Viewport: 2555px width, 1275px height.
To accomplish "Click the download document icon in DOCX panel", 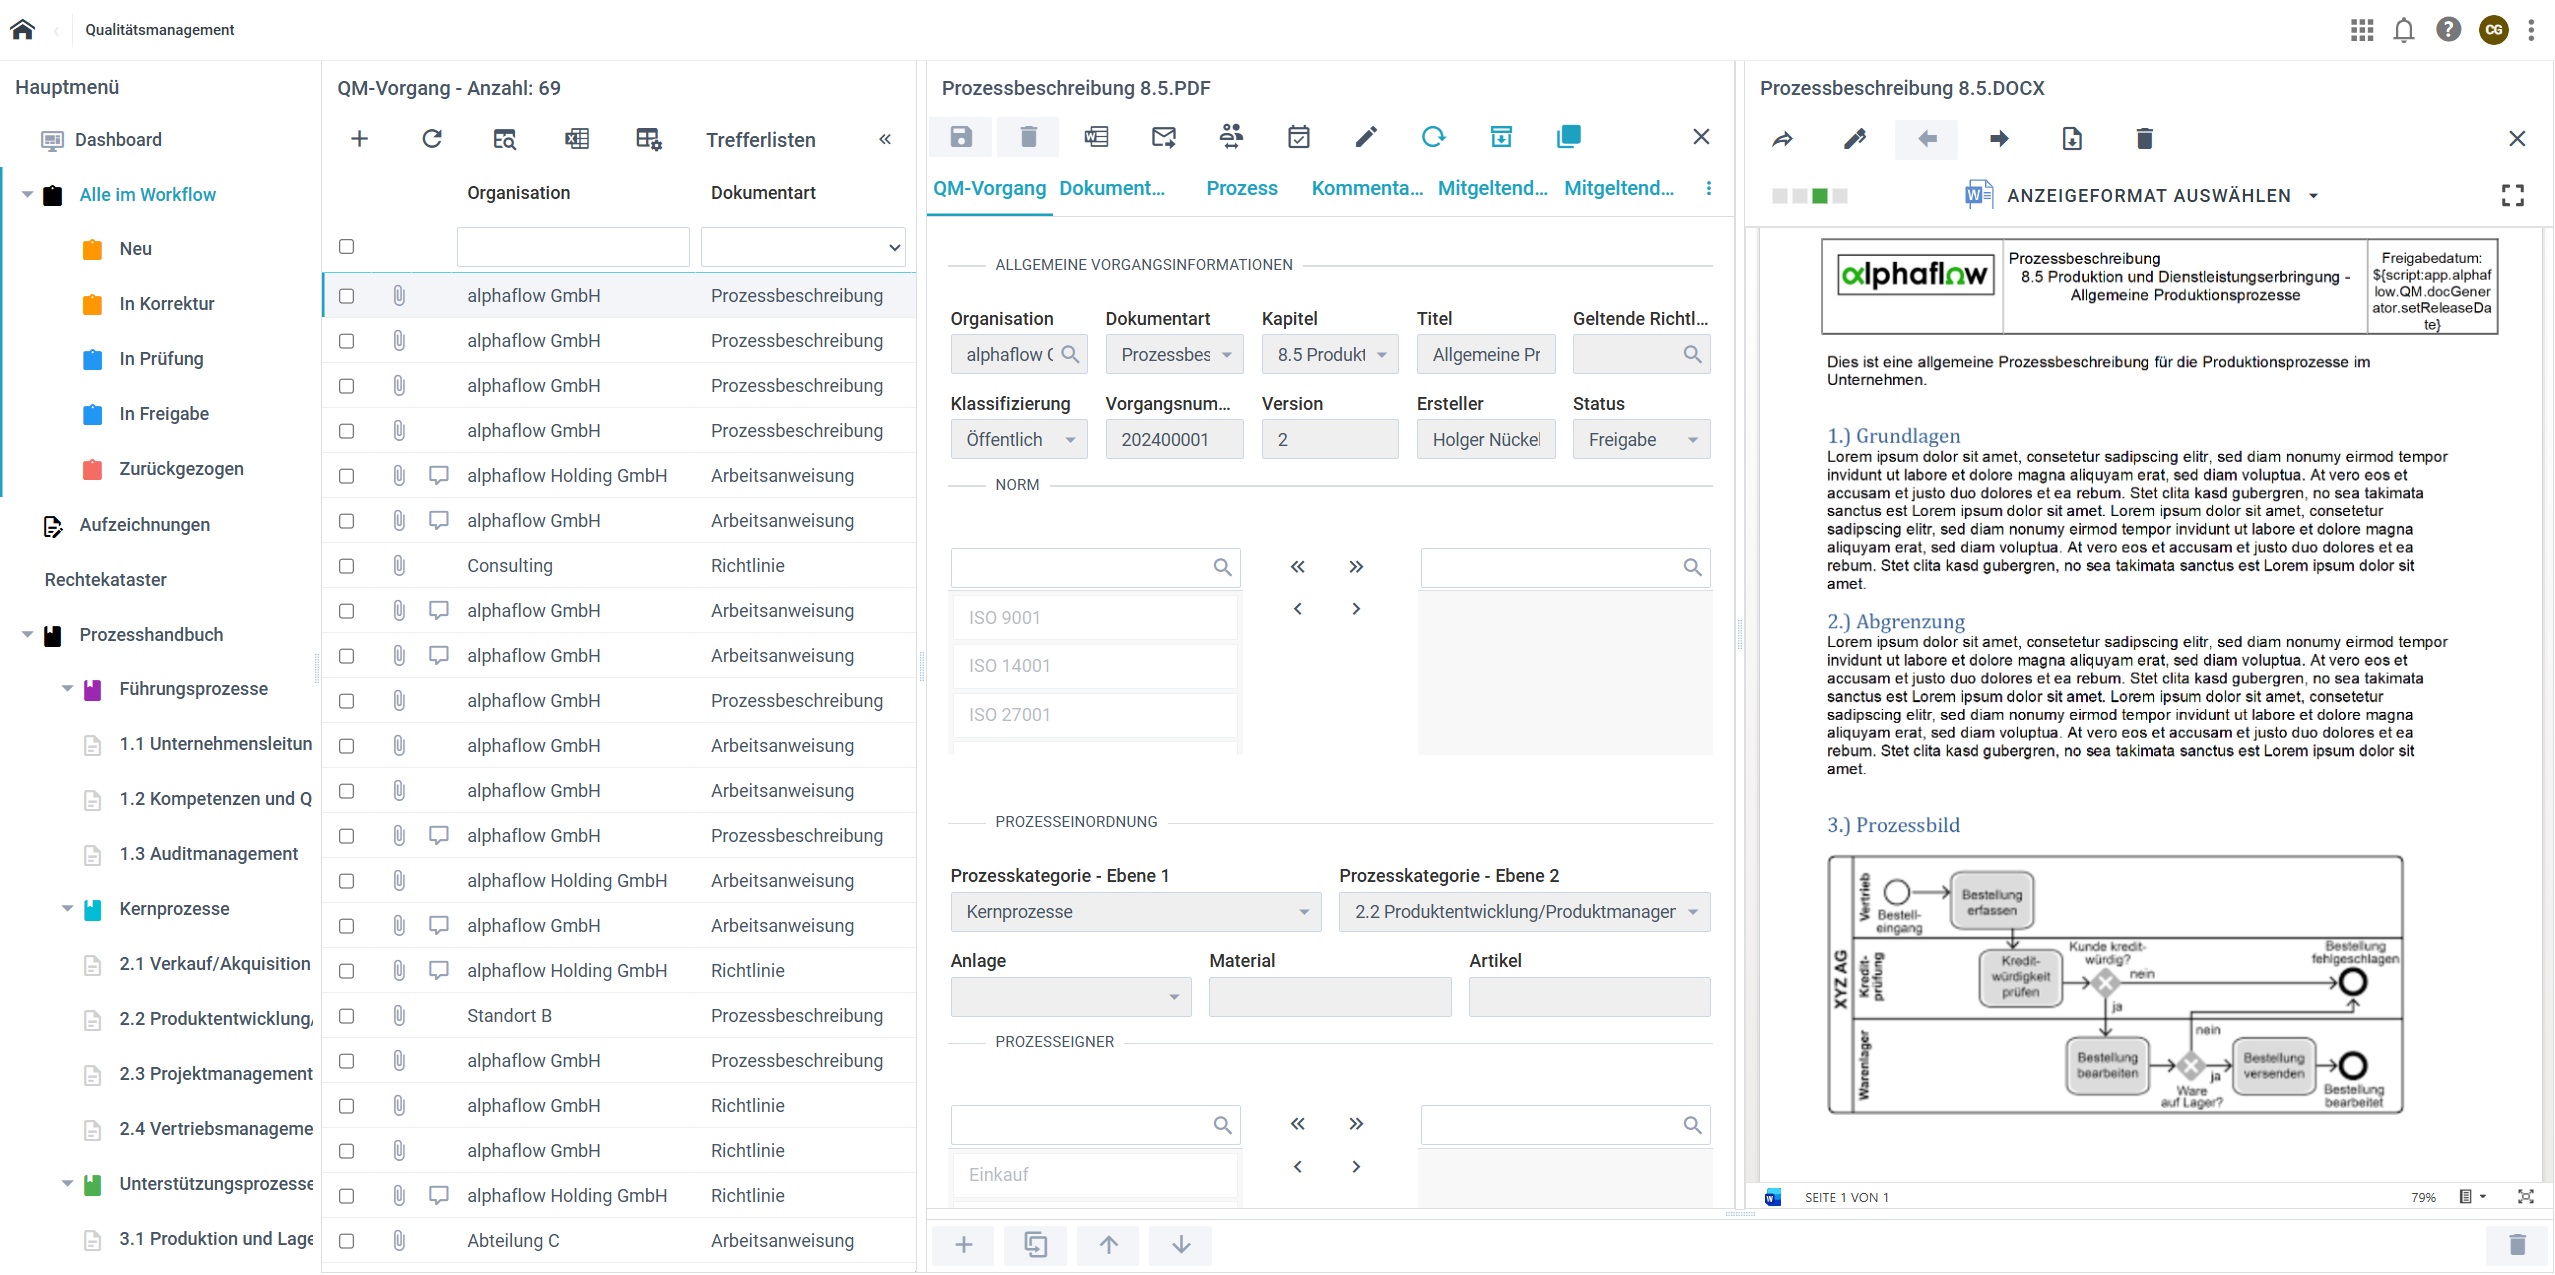I will coord(2072,139).
